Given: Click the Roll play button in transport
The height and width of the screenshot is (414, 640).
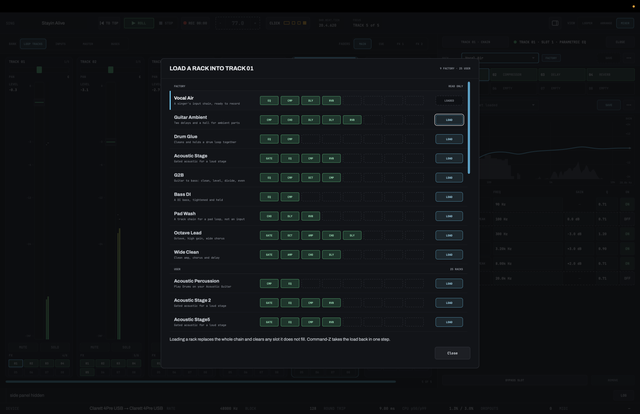Looking at the screenshot, I should [x=139, y=23].
